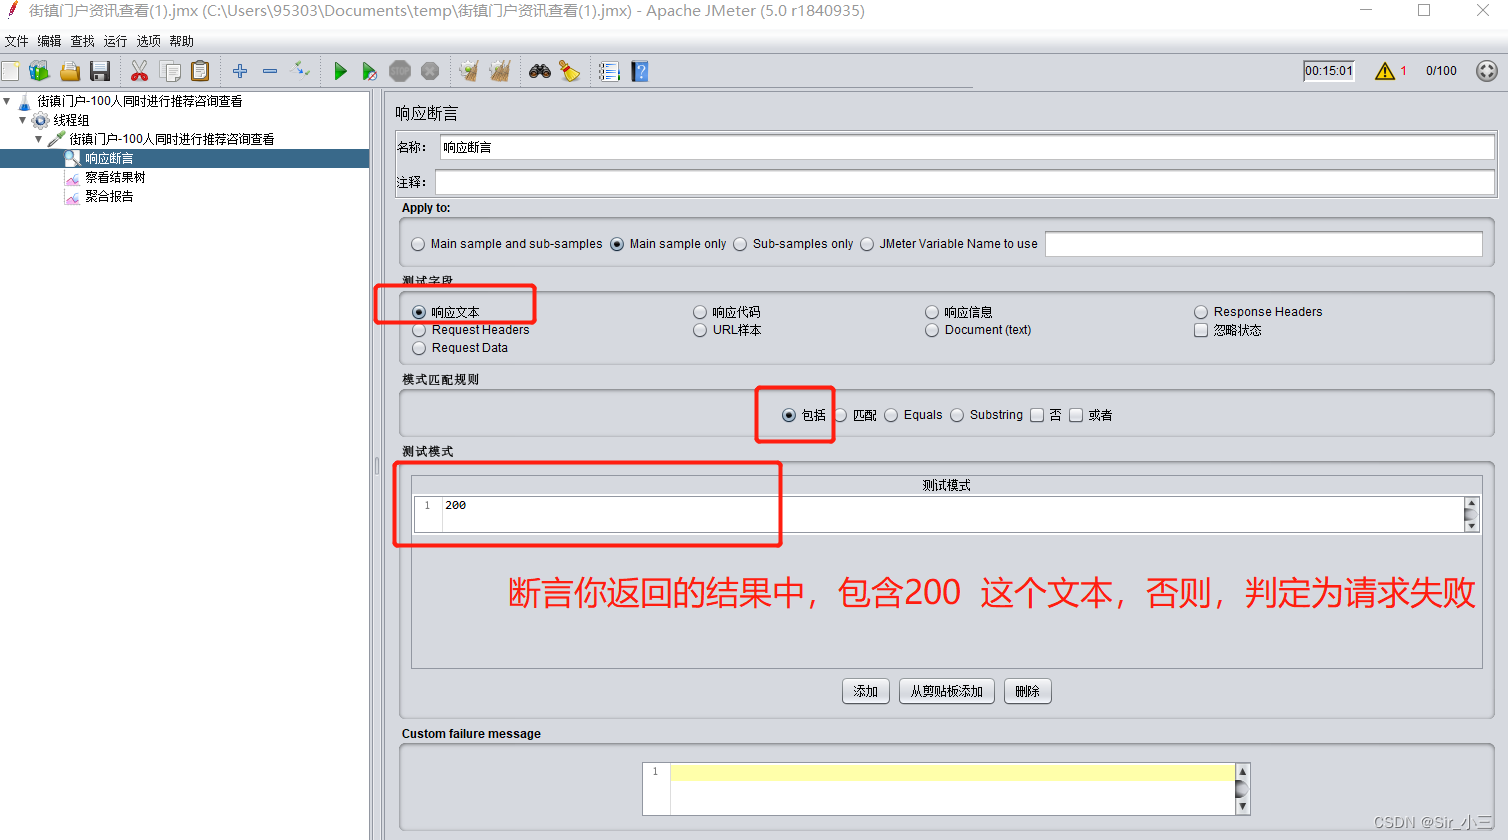Click Start no pauses icon
Viewport: 1508px width, 840px height.
(x=370, y=71)
